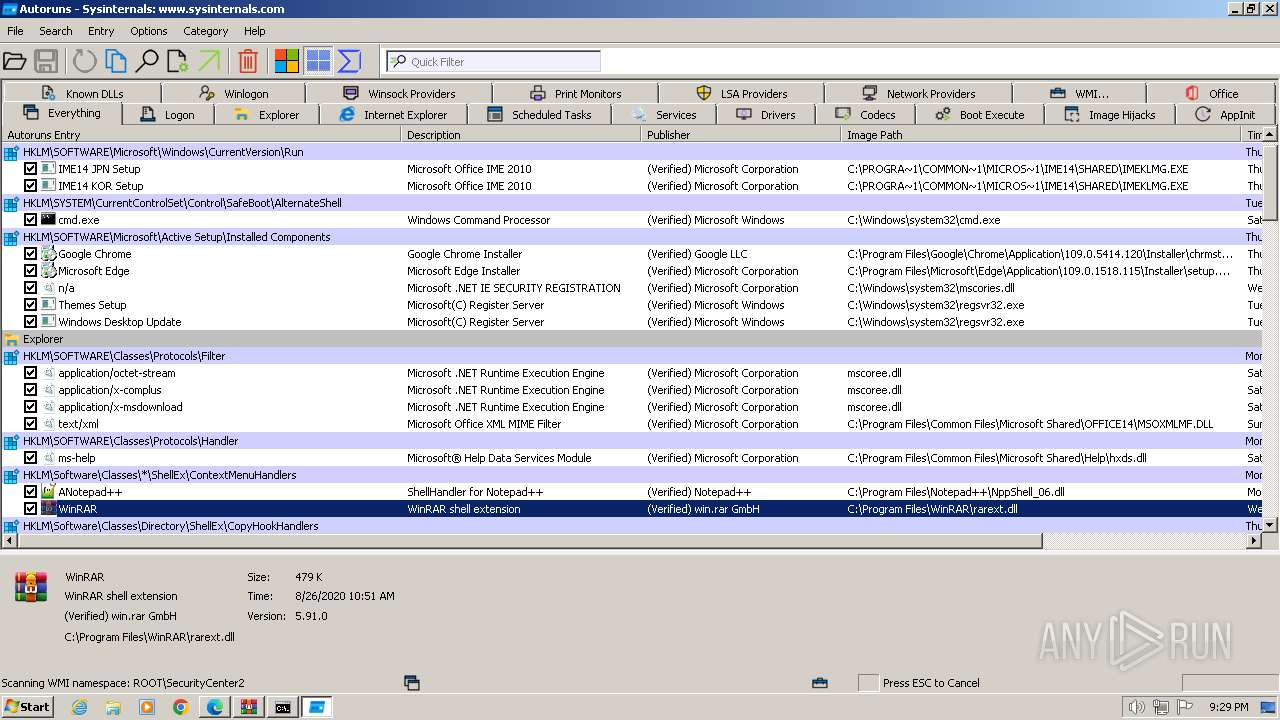
Task: Open Microsoft Edge from taskbar
Action: [x=214, y=707]
